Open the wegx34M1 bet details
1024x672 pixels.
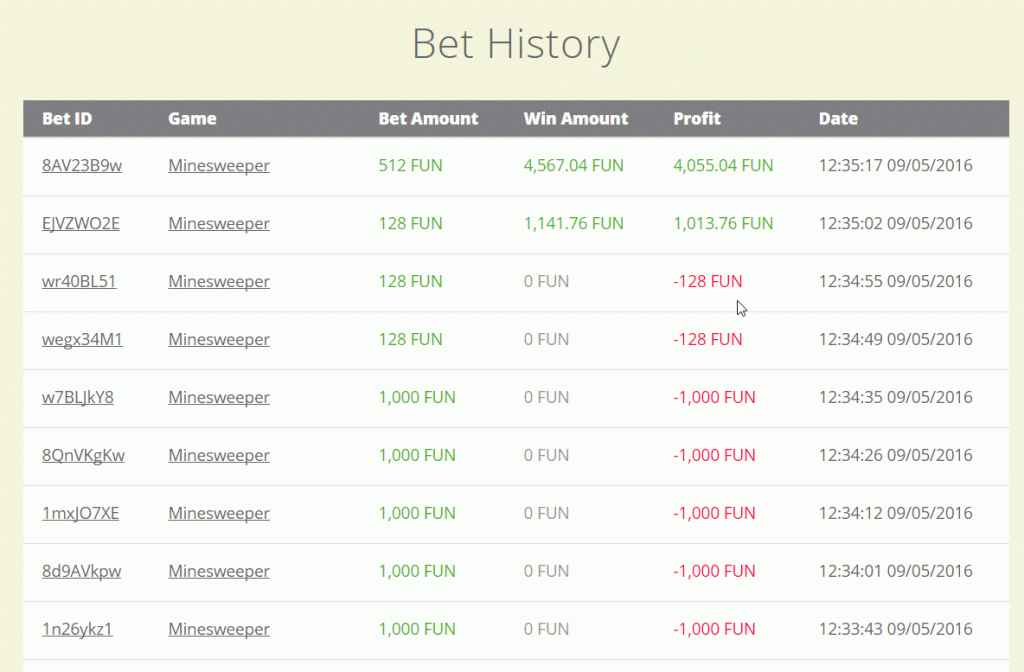coord(82,339)
